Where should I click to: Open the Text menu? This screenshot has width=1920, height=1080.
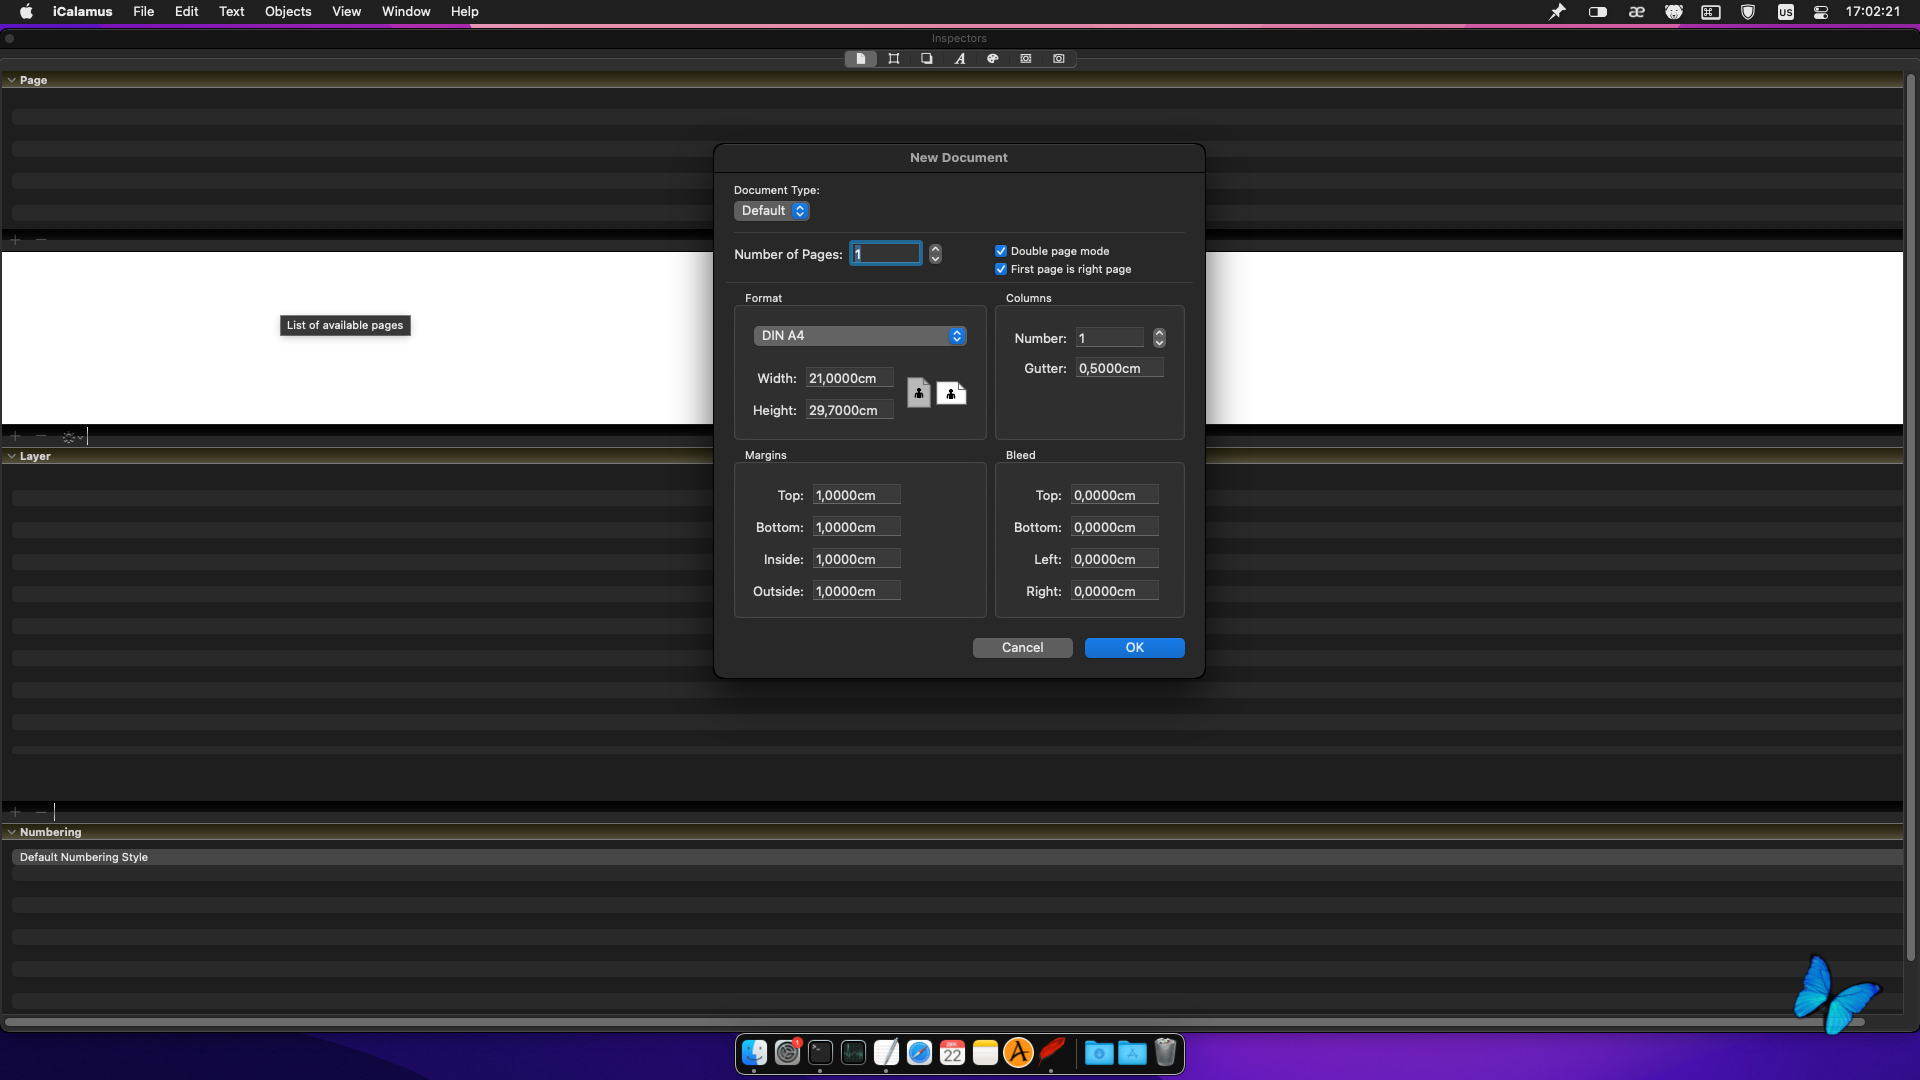[x=232, y=12]
